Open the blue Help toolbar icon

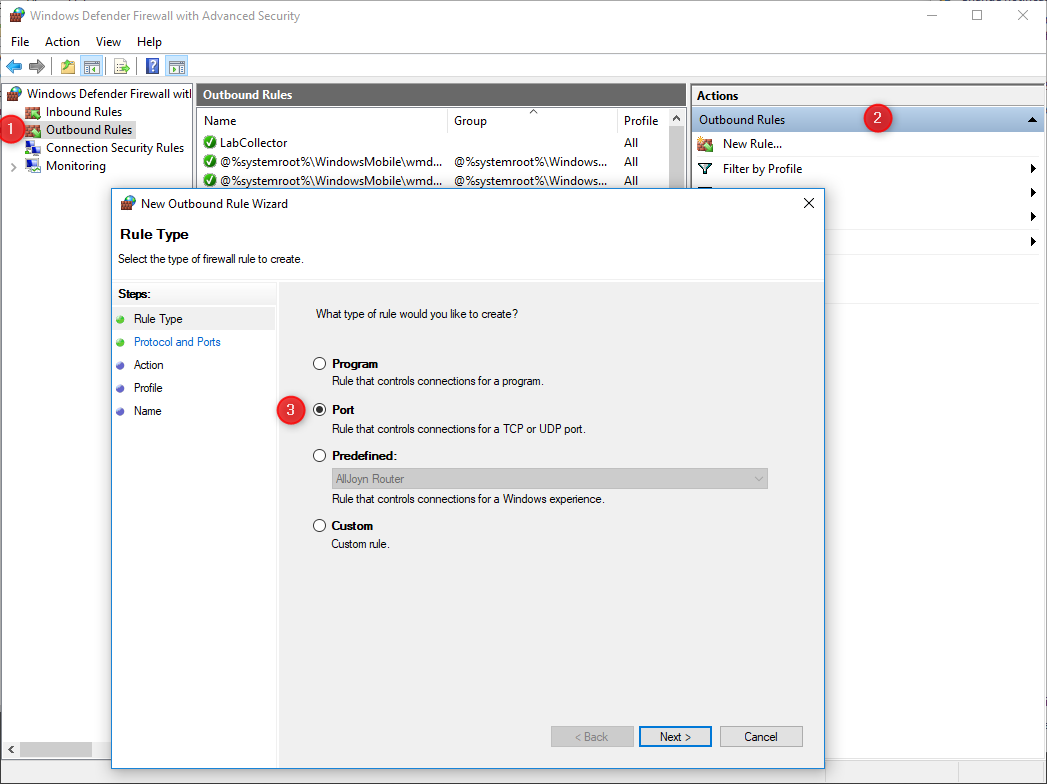(x=153, y=66)
